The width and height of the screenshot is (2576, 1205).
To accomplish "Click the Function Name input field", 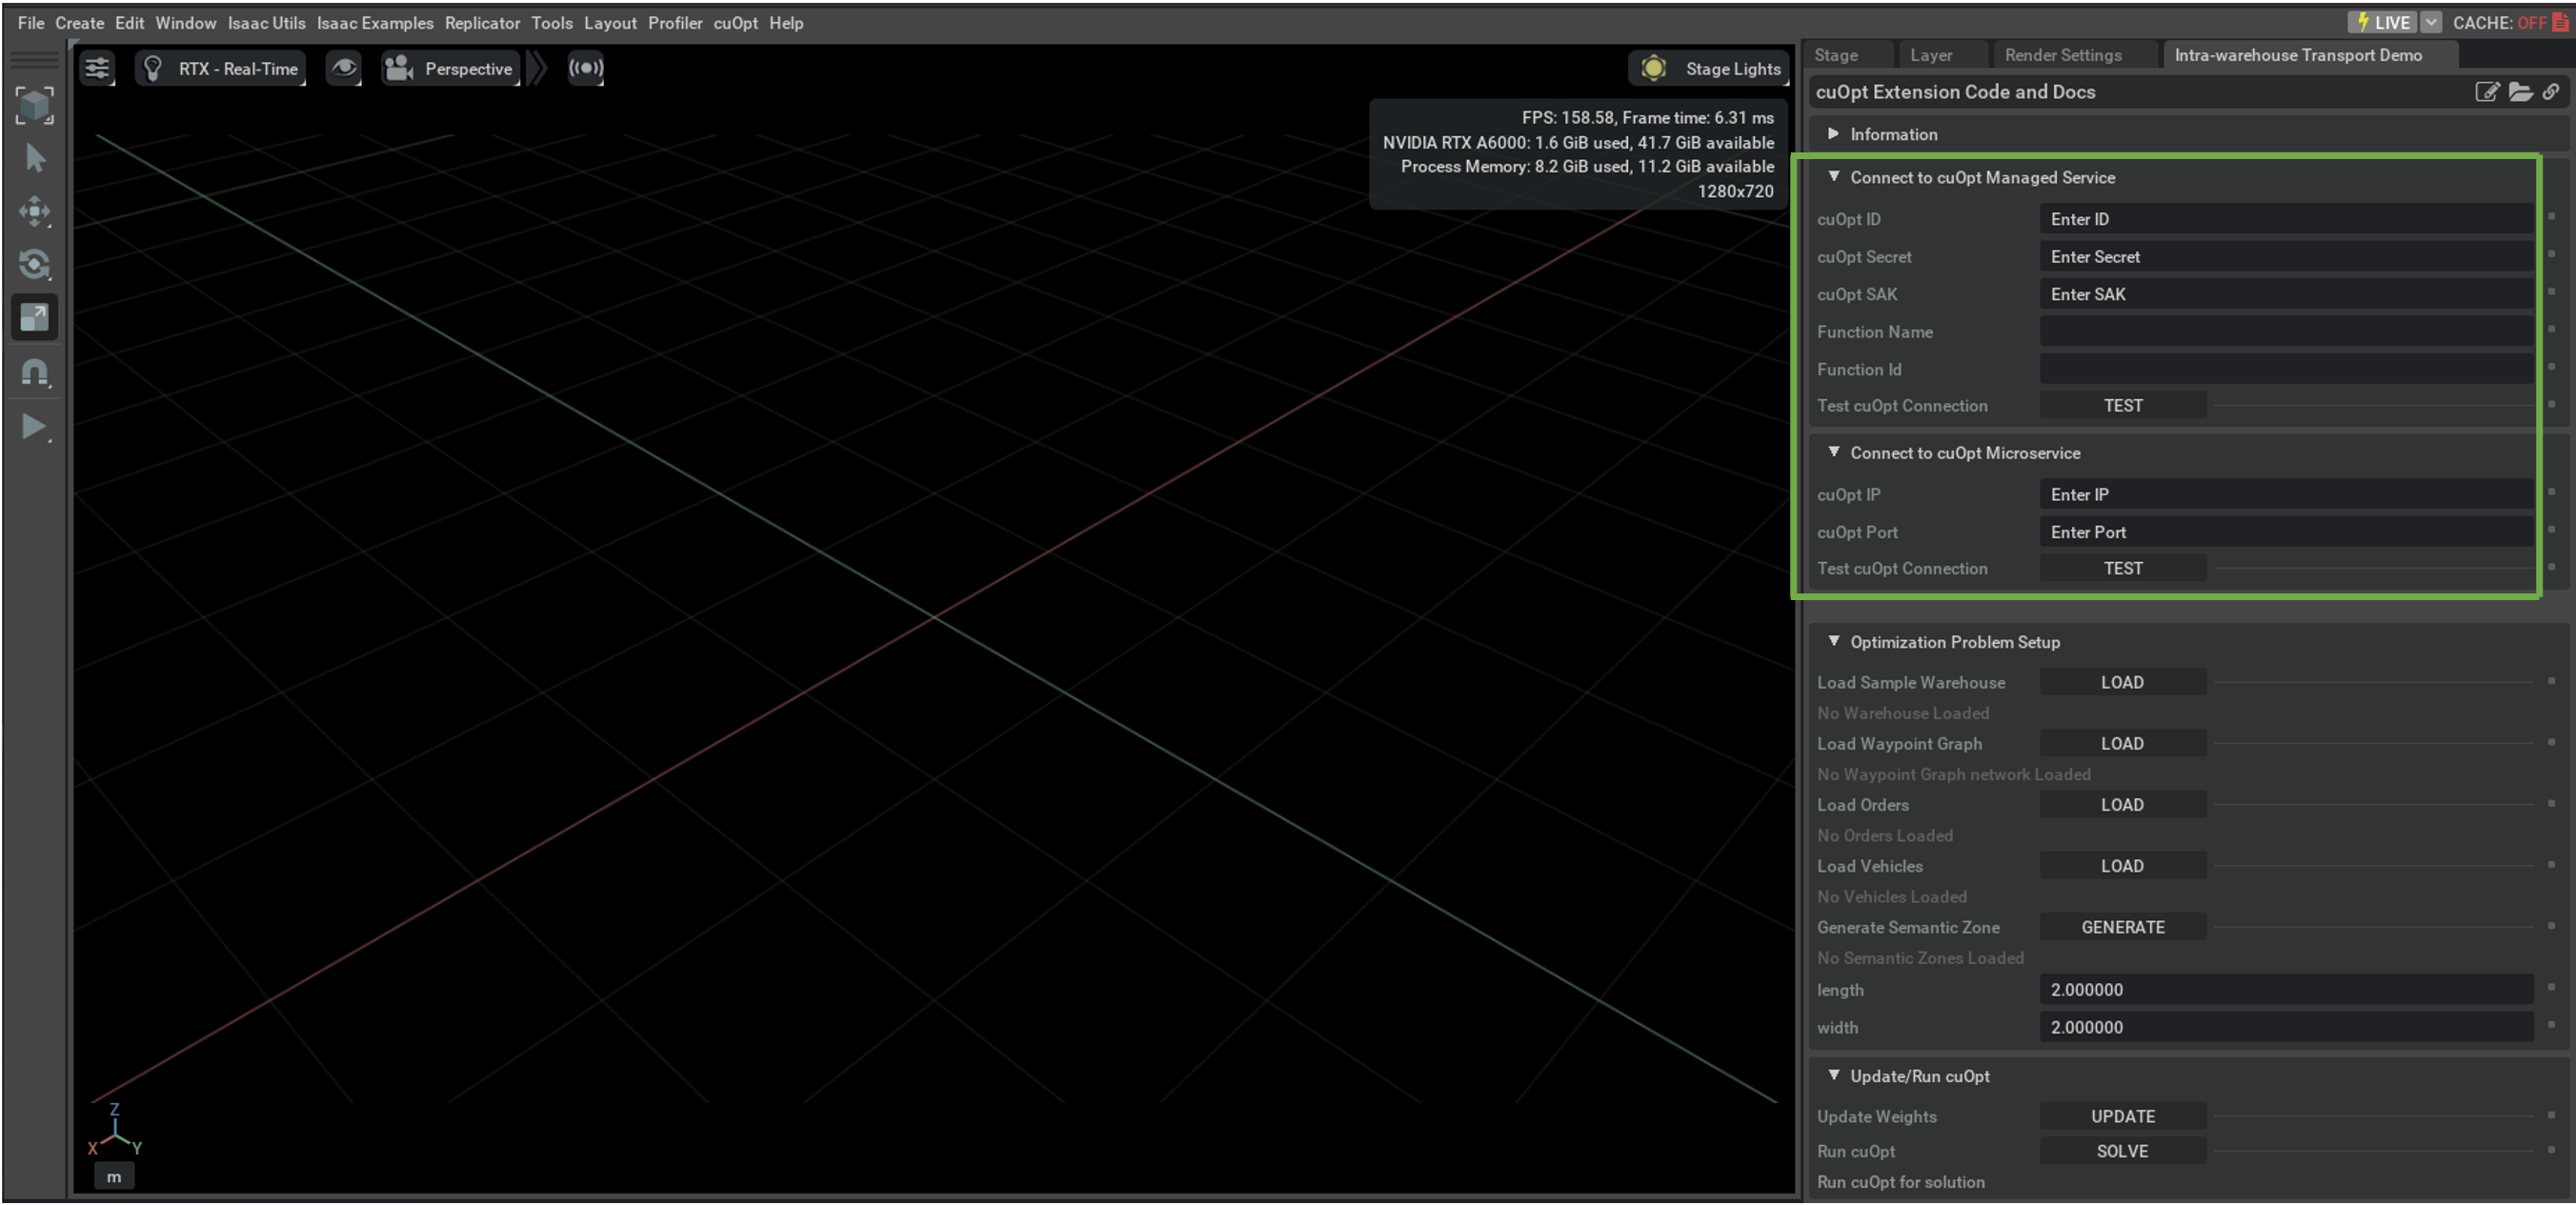I will point(2286,332).
